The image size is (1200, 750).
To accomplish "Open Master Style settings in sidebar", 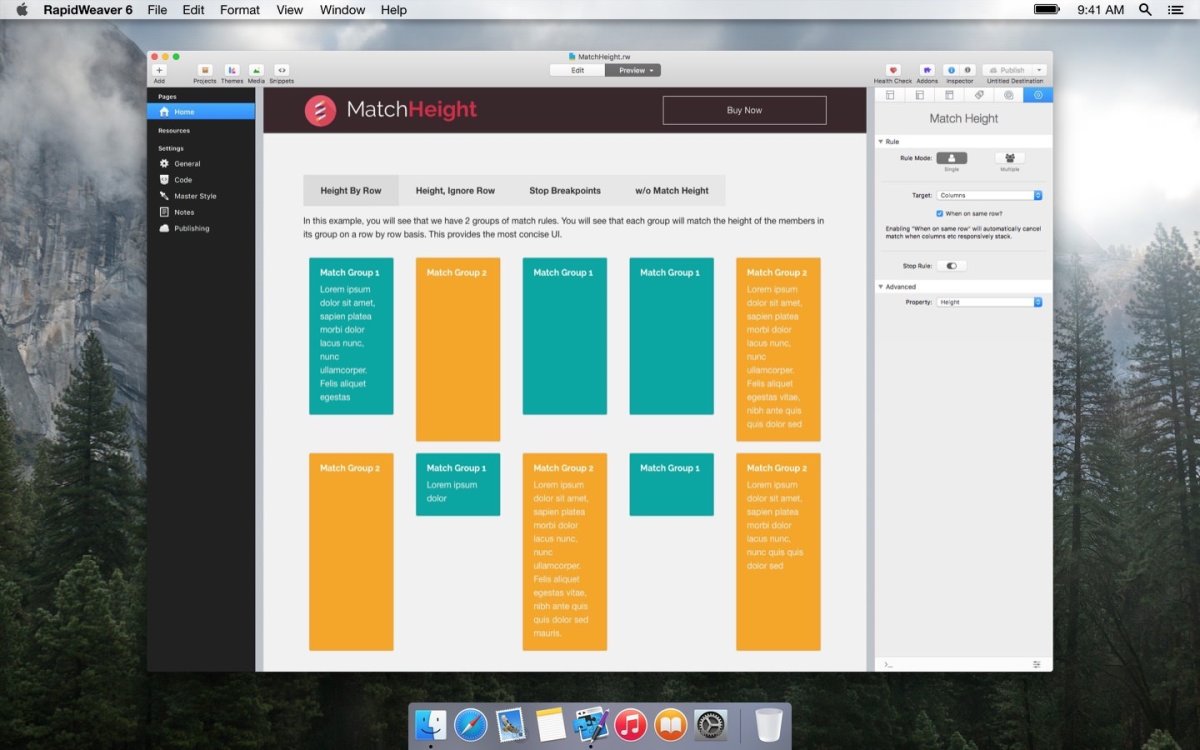I will [195, 196].
